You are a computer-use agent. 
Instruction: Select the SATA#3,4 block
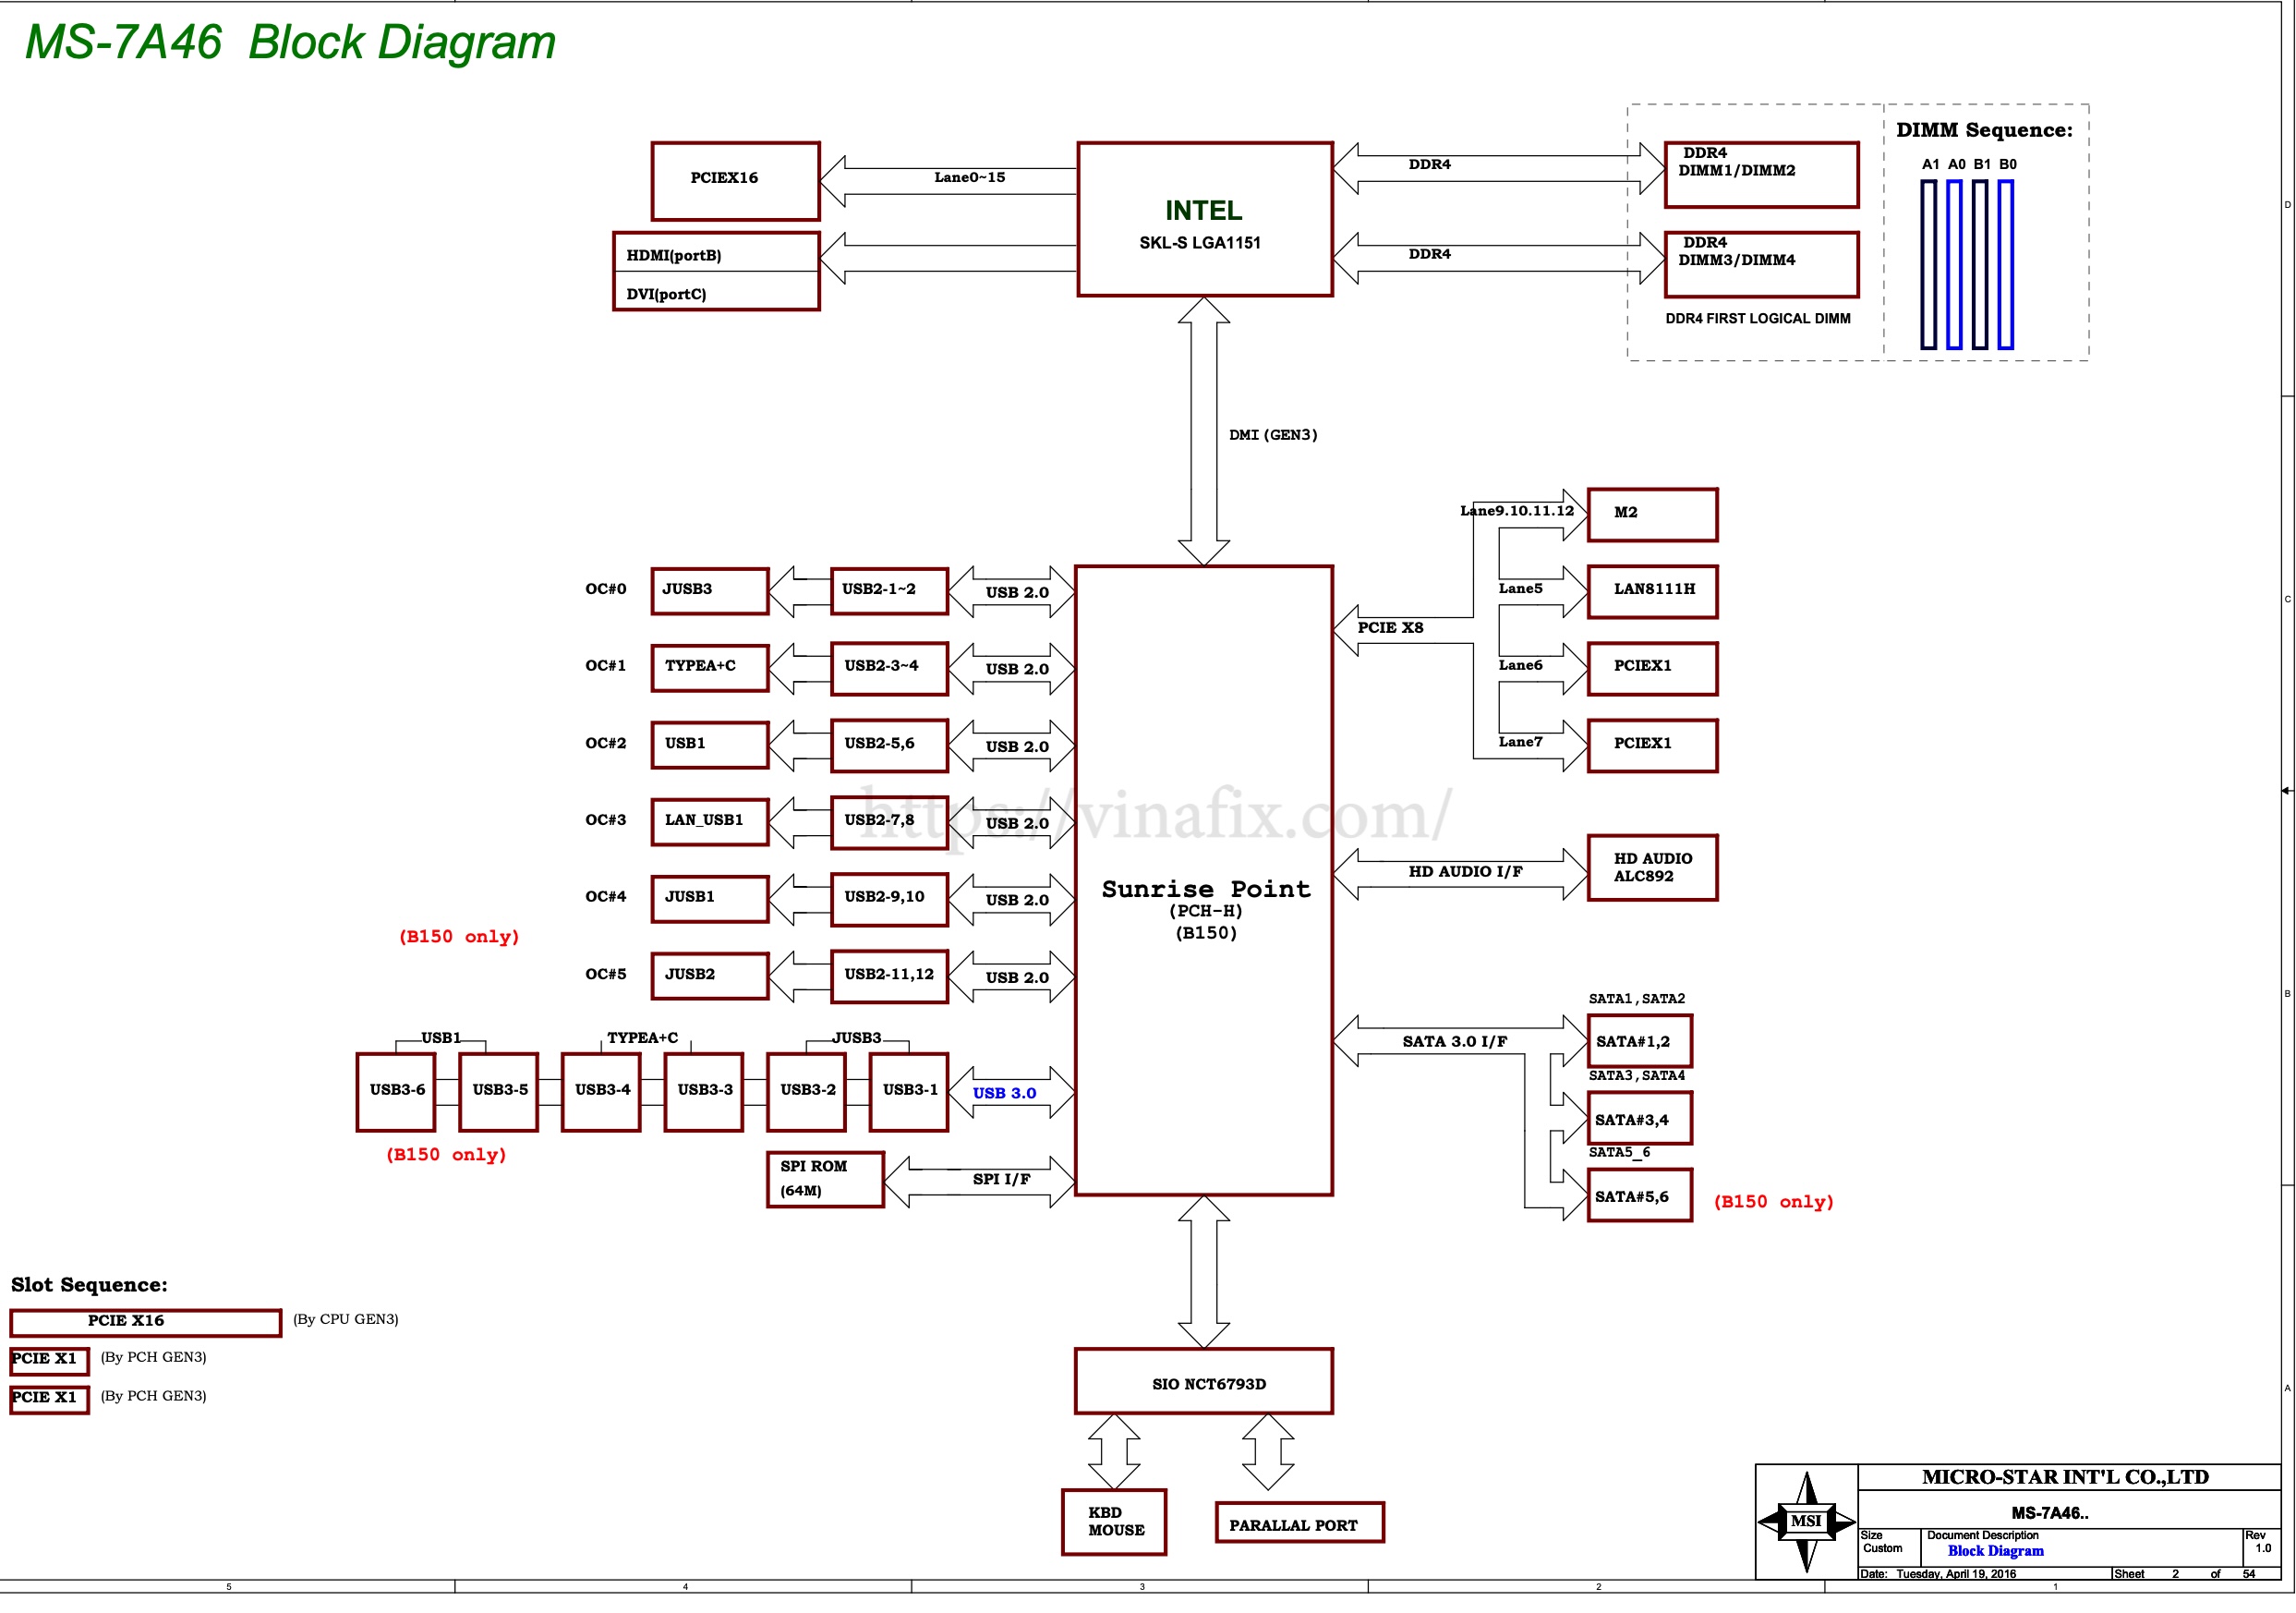point(1639,1119)
